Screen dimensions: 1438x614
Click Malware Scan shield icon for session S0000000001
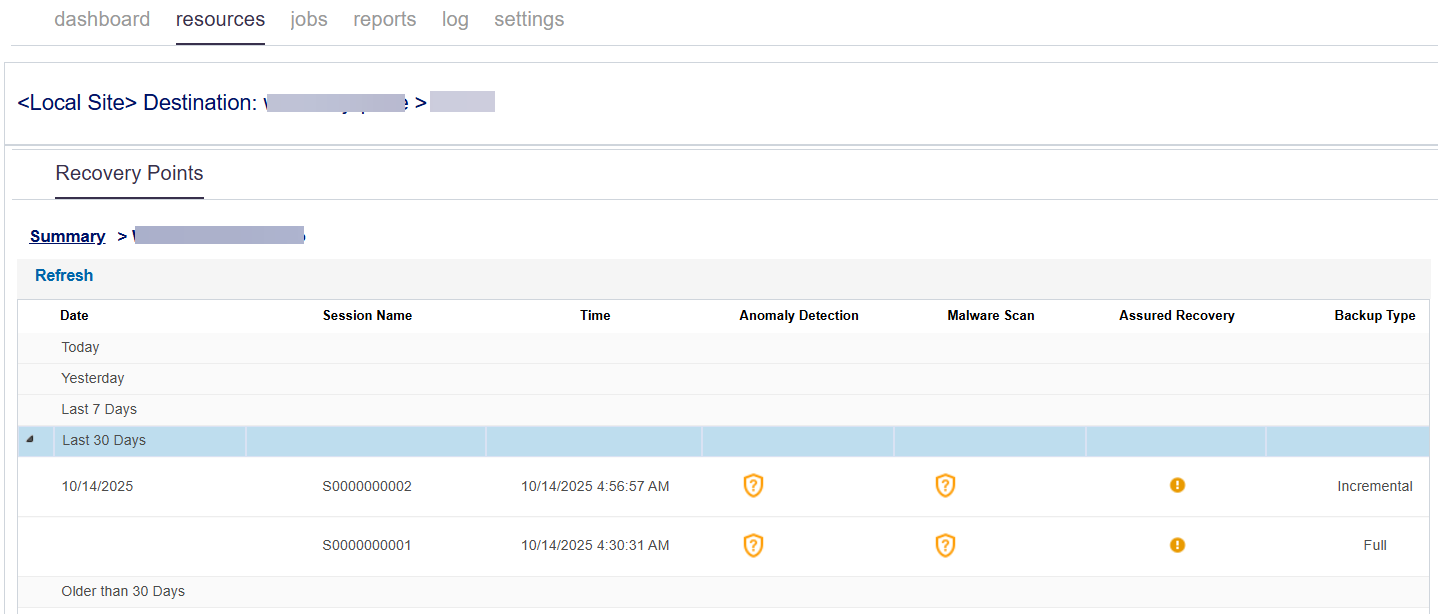(945, 546)
